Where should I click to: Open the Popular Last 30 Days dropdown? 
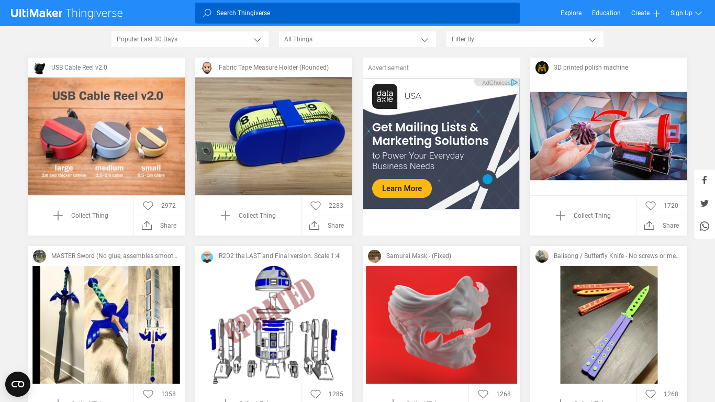(189, 39)
